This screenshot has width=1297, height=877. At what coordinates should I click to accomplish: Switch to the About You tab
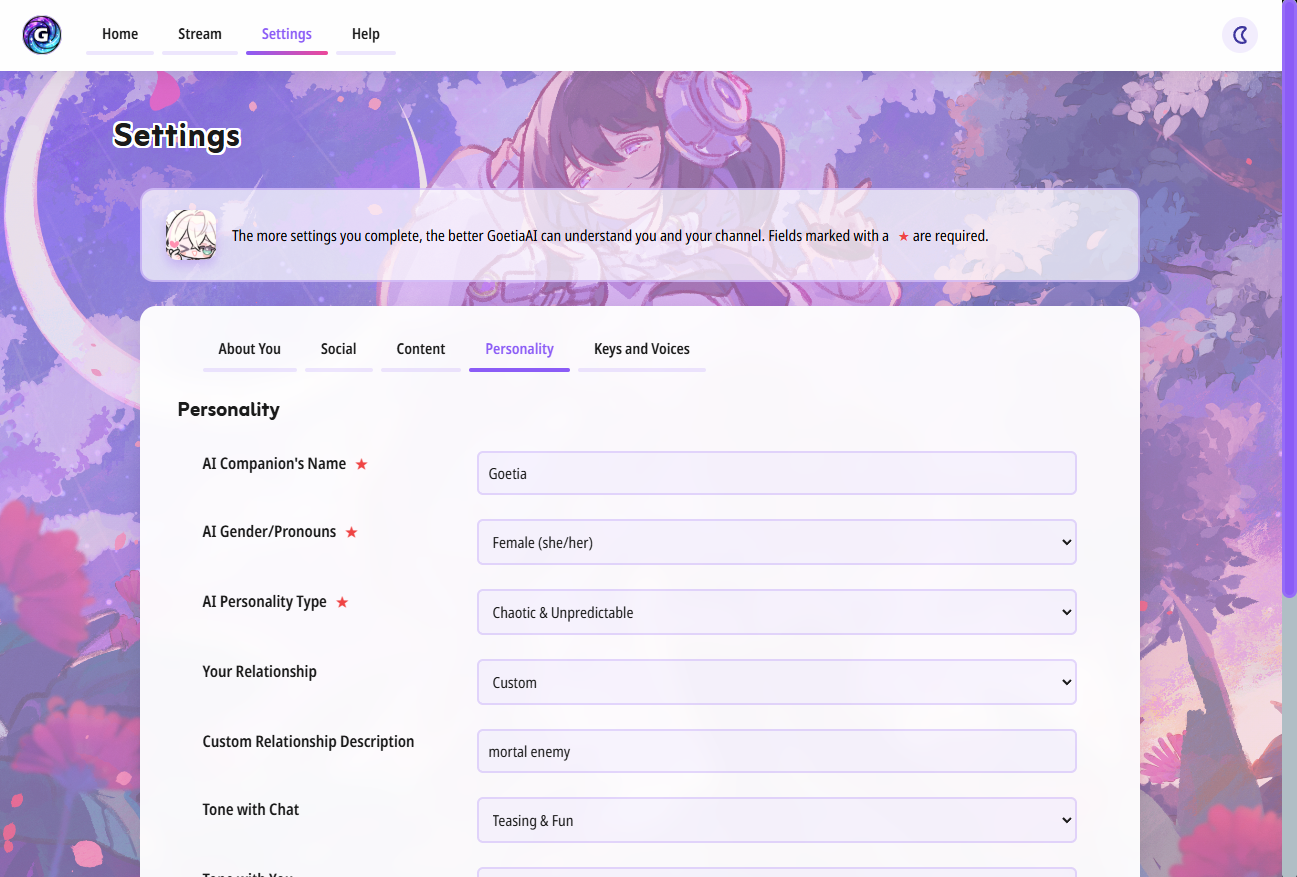249,349
